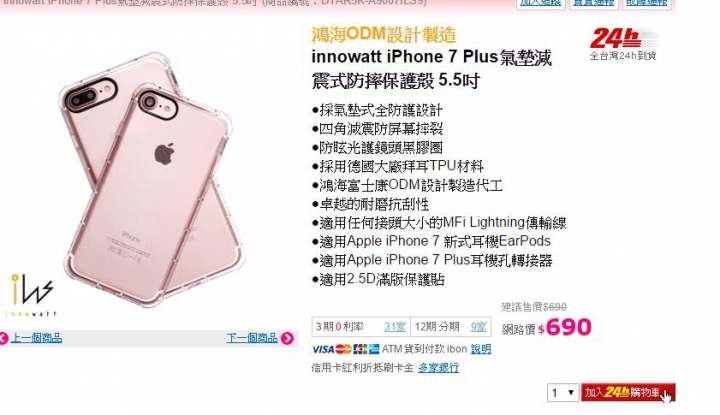
Task: Click the last top-right tracking link button
Action: [646, 3]
